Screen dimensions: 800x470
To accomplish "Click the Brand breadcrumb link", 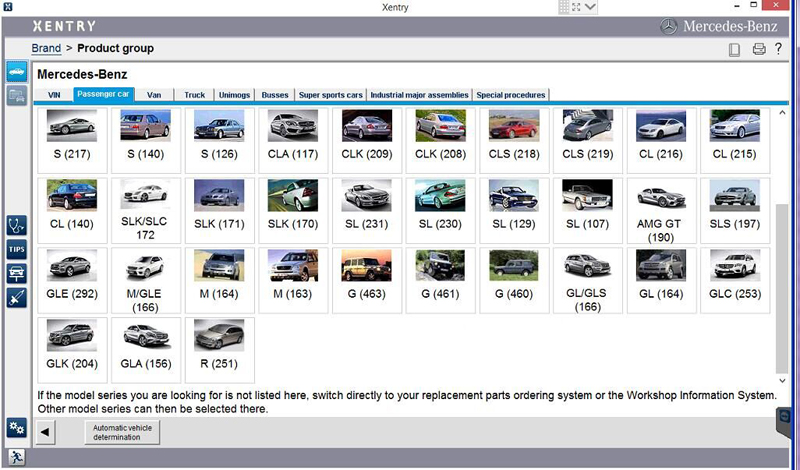I will (x=46, y=48).
